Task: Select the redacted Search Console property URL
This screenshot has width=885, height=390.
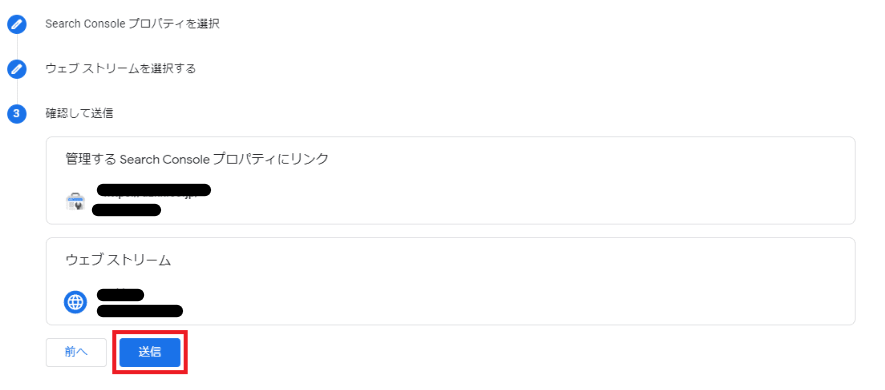Action: 154,190
